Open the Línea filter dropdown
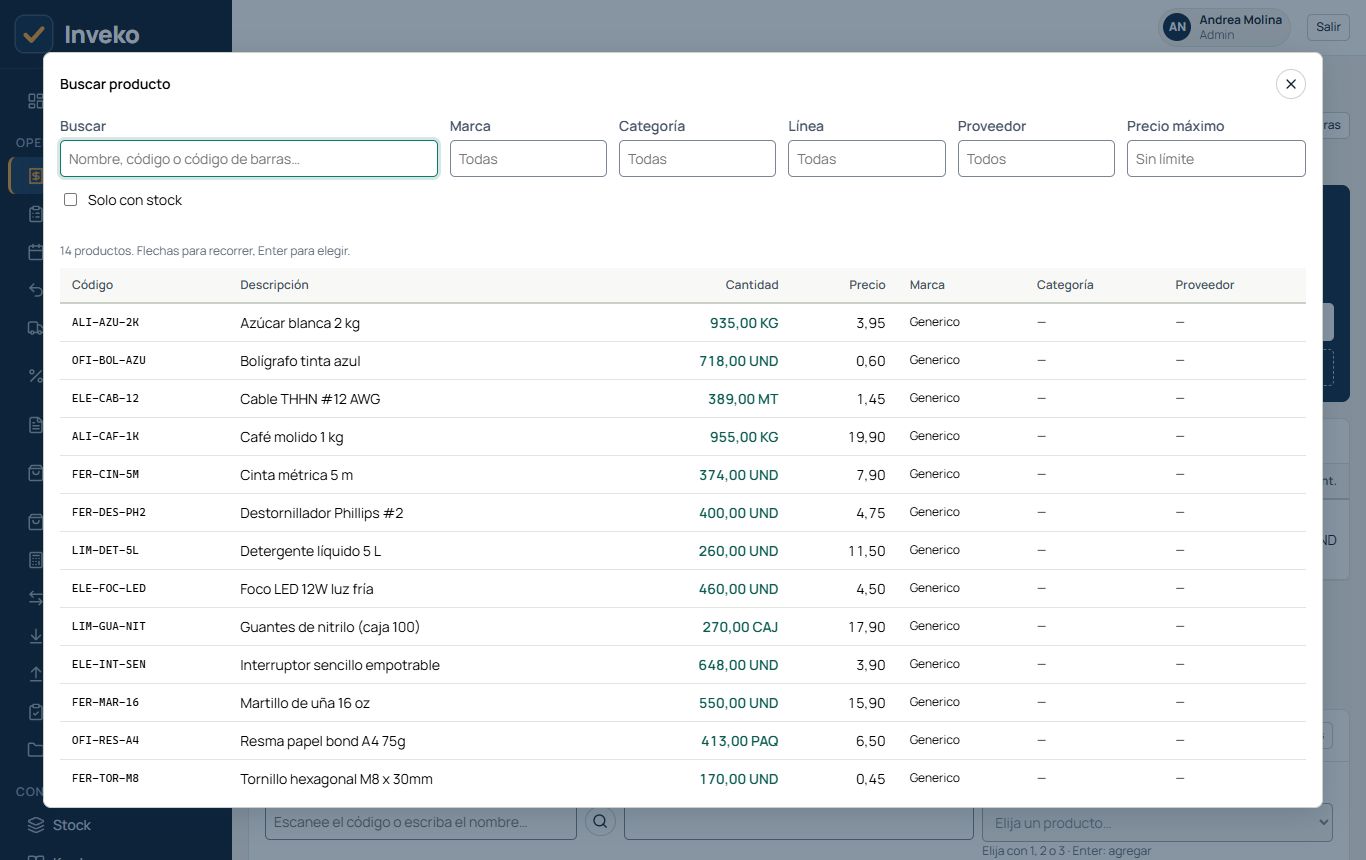 [x=866, y=159]
